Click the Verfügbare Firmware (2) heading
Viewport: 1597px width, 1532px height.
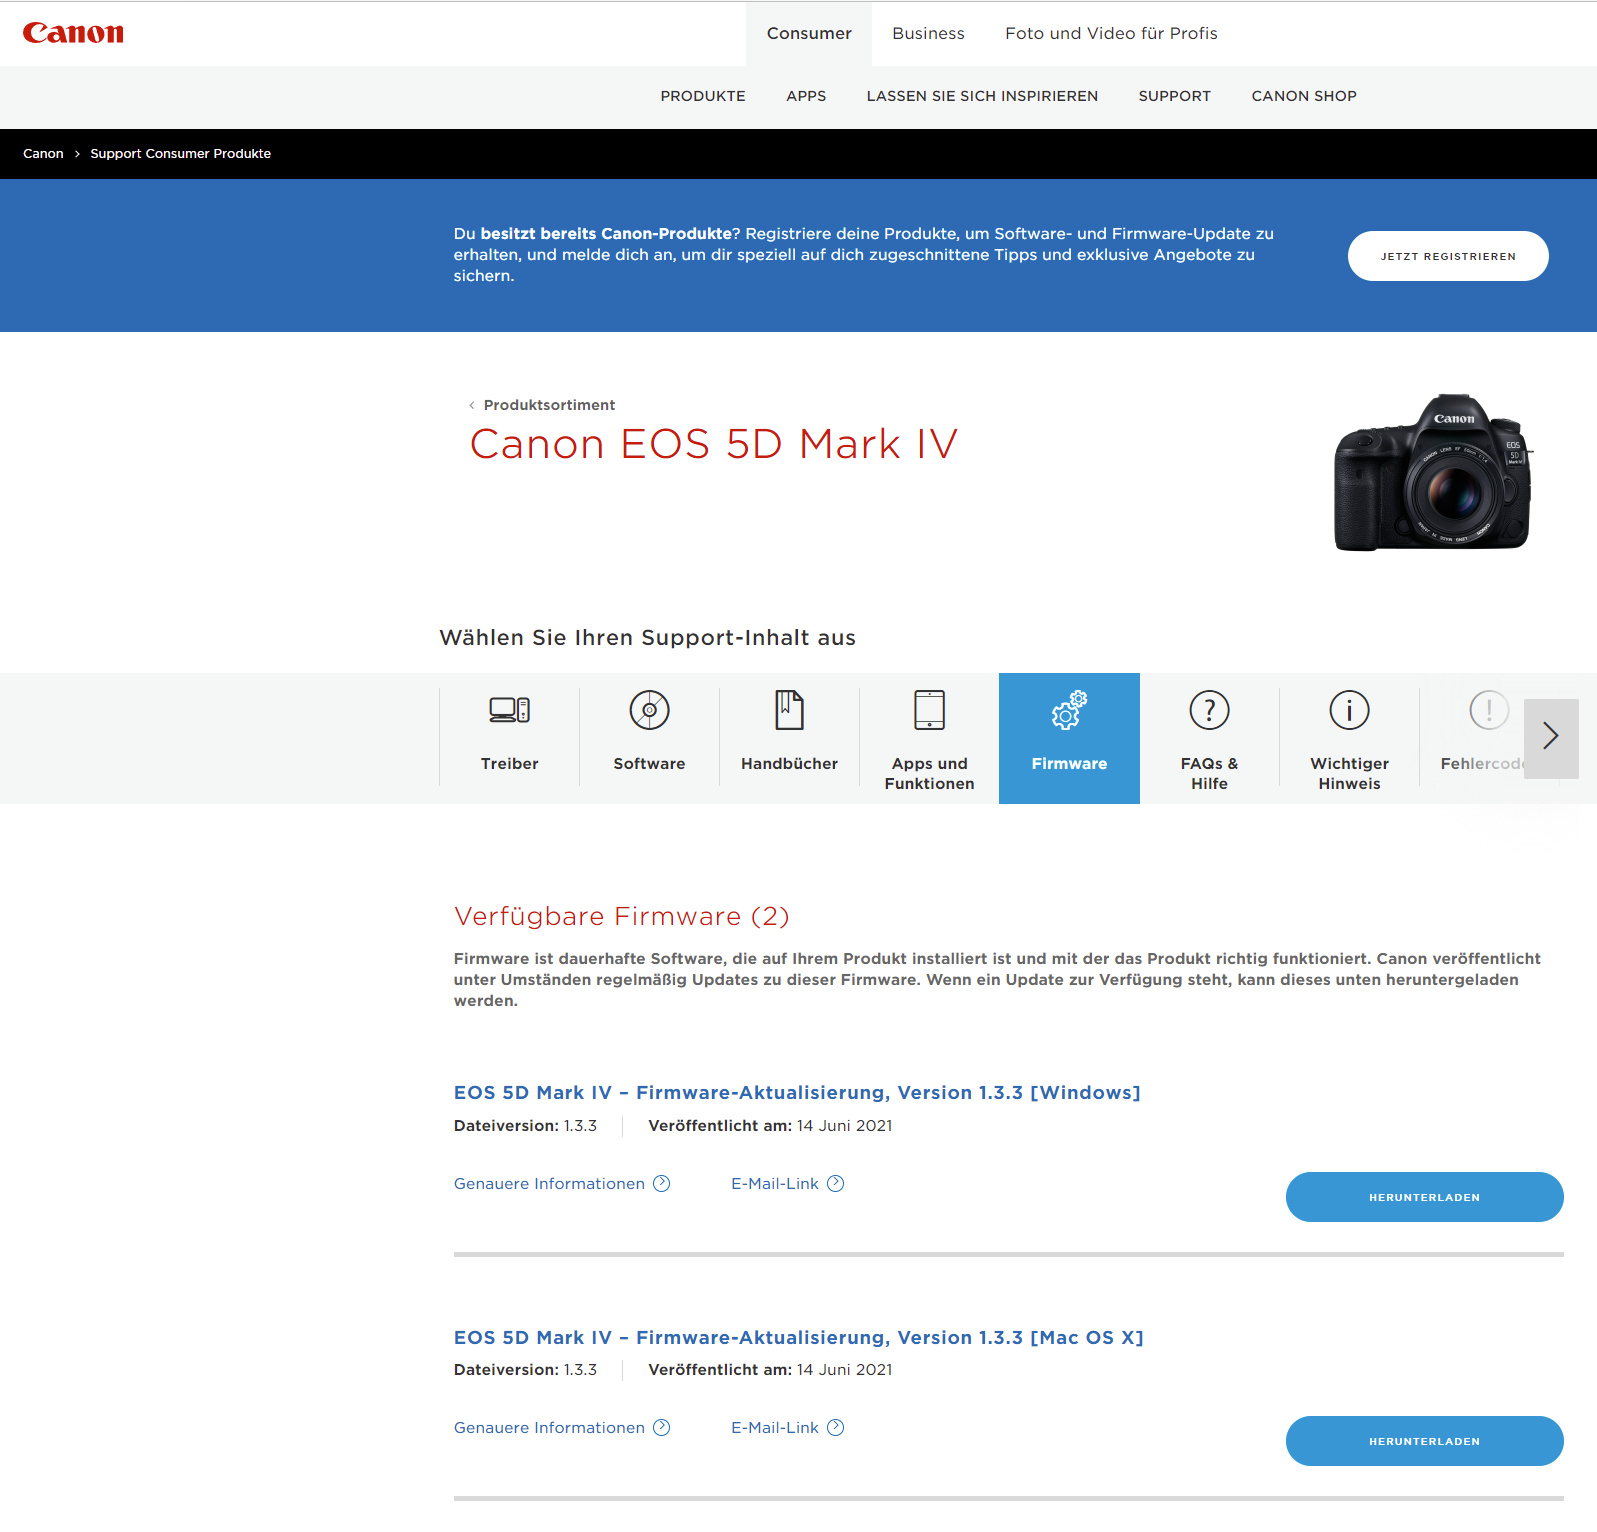[x=621, y=916]
